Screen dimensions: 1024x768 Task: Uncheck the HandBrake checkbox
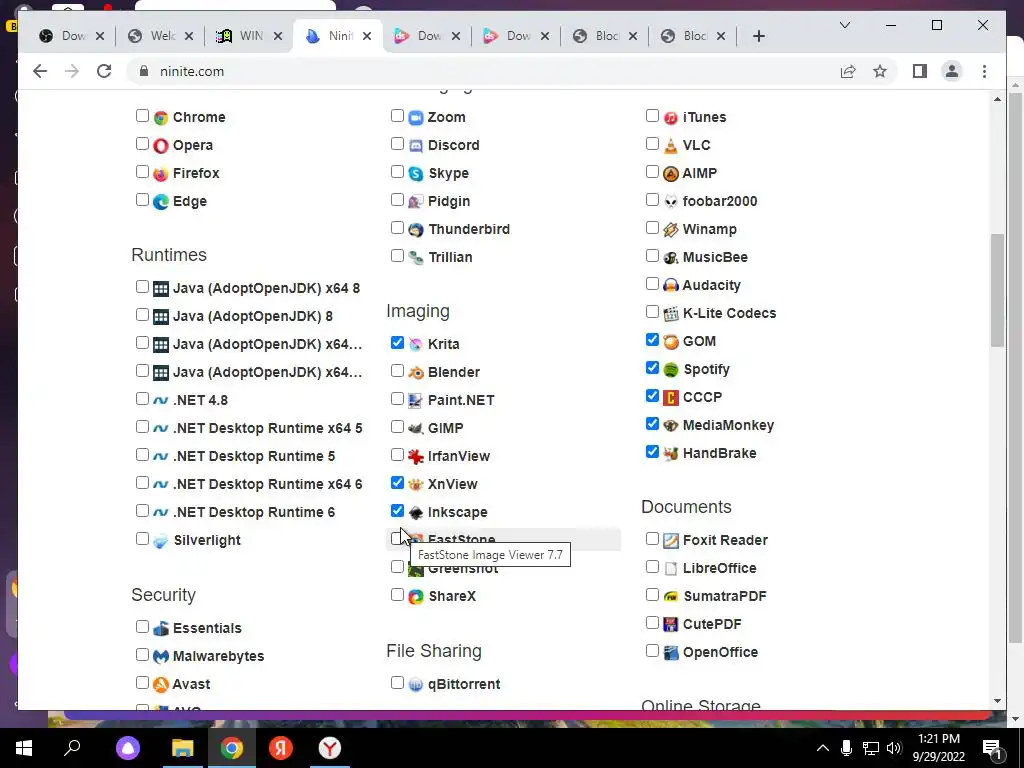click(x=652, y=451)
